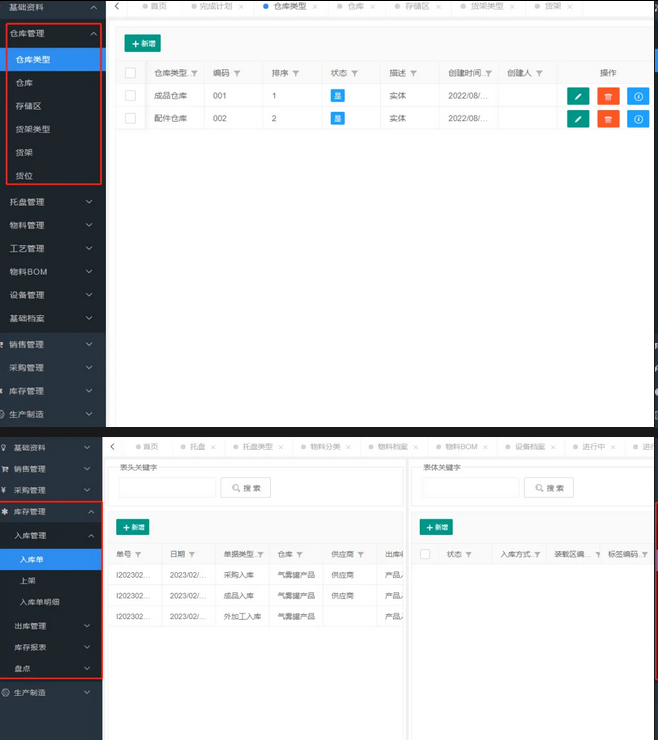
Task: Click the blue info icon for 配件仓库
Action: pos(638,119)
